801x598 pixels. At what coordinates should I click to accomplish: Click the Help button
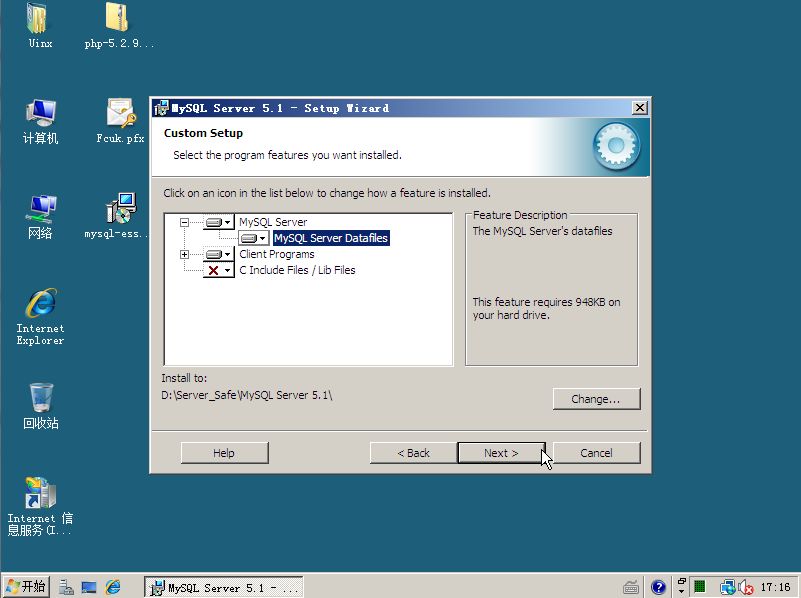(x=224, y=453)
